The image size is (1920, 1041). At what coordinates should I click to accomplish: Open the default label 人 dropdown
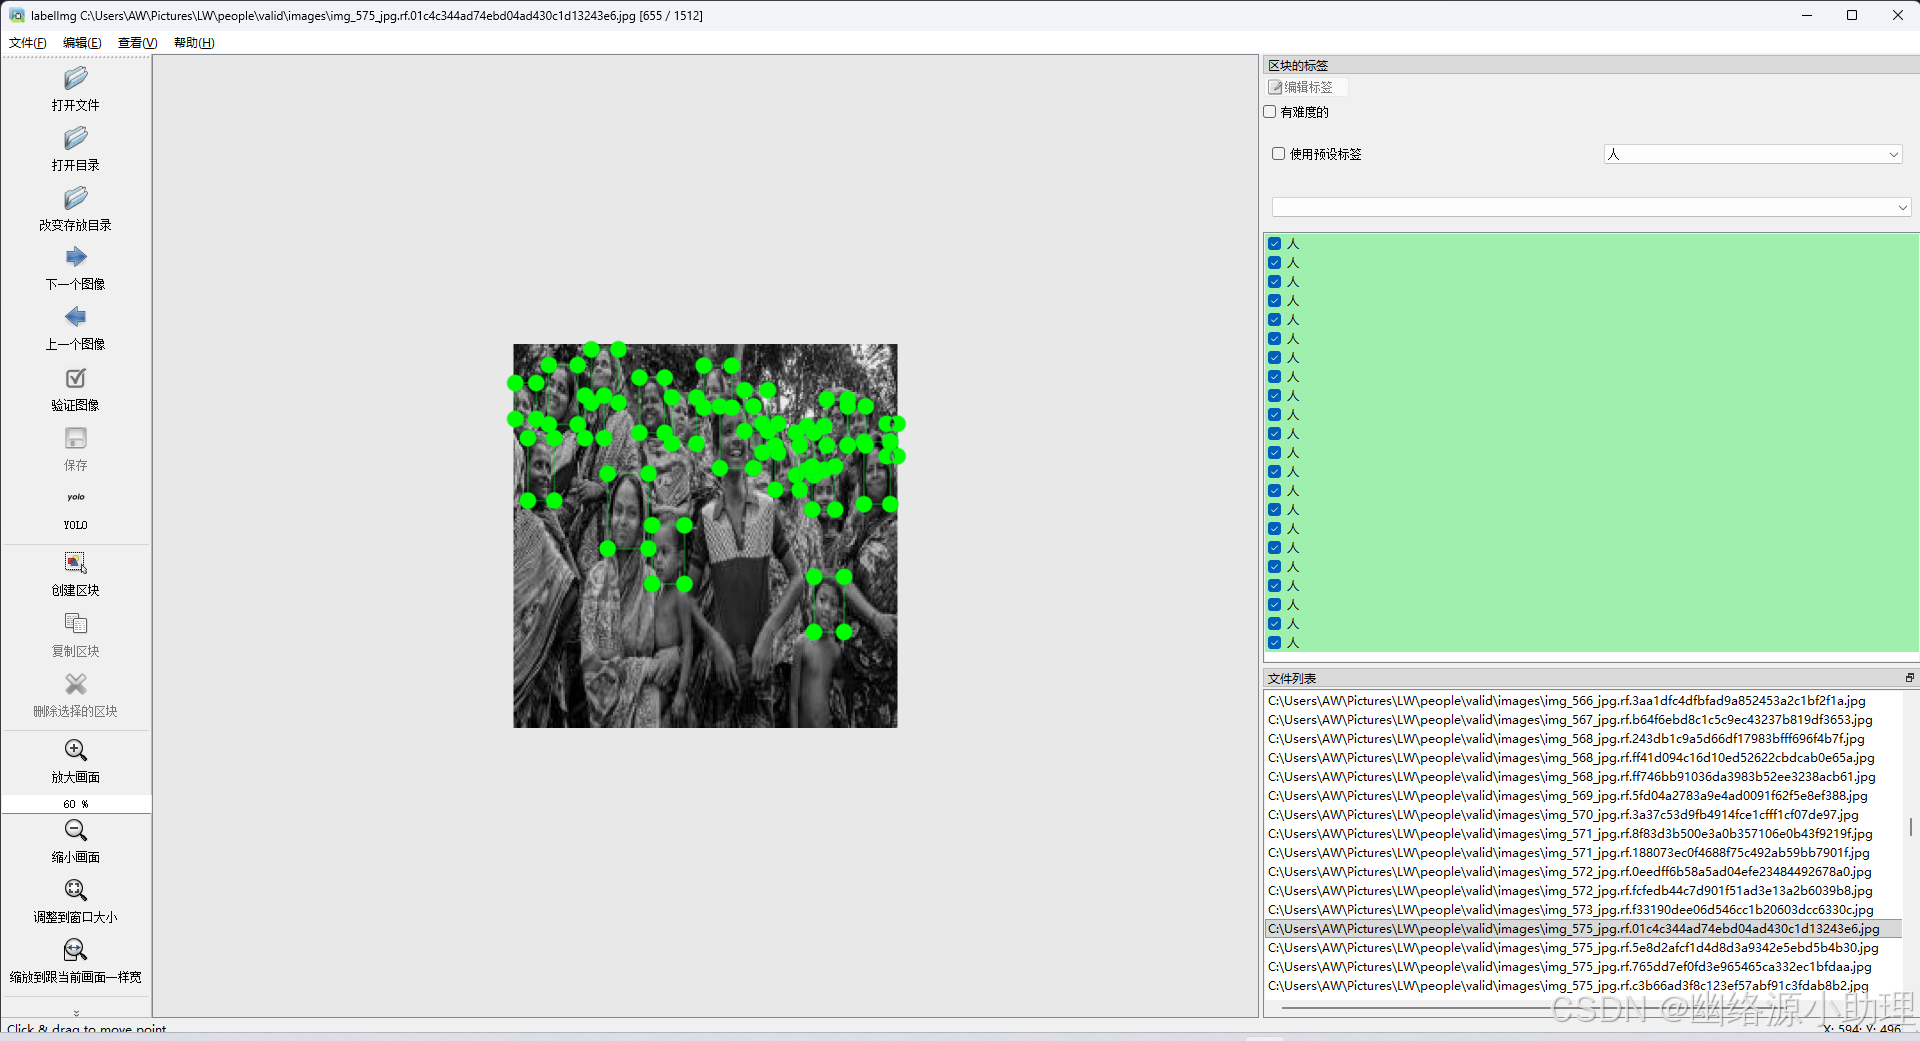(1752, 154)
